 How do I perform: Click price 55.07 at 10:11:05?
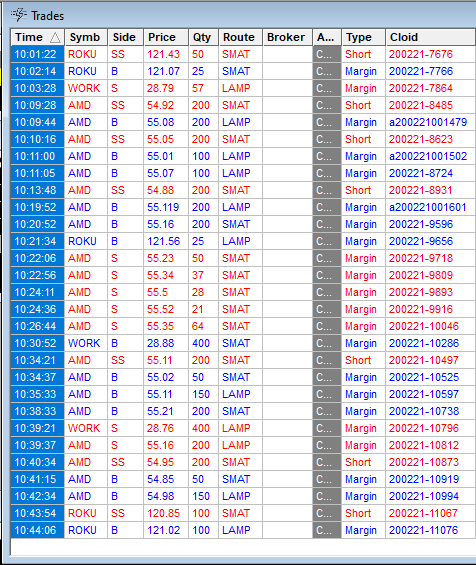click(x=160, y=173)
